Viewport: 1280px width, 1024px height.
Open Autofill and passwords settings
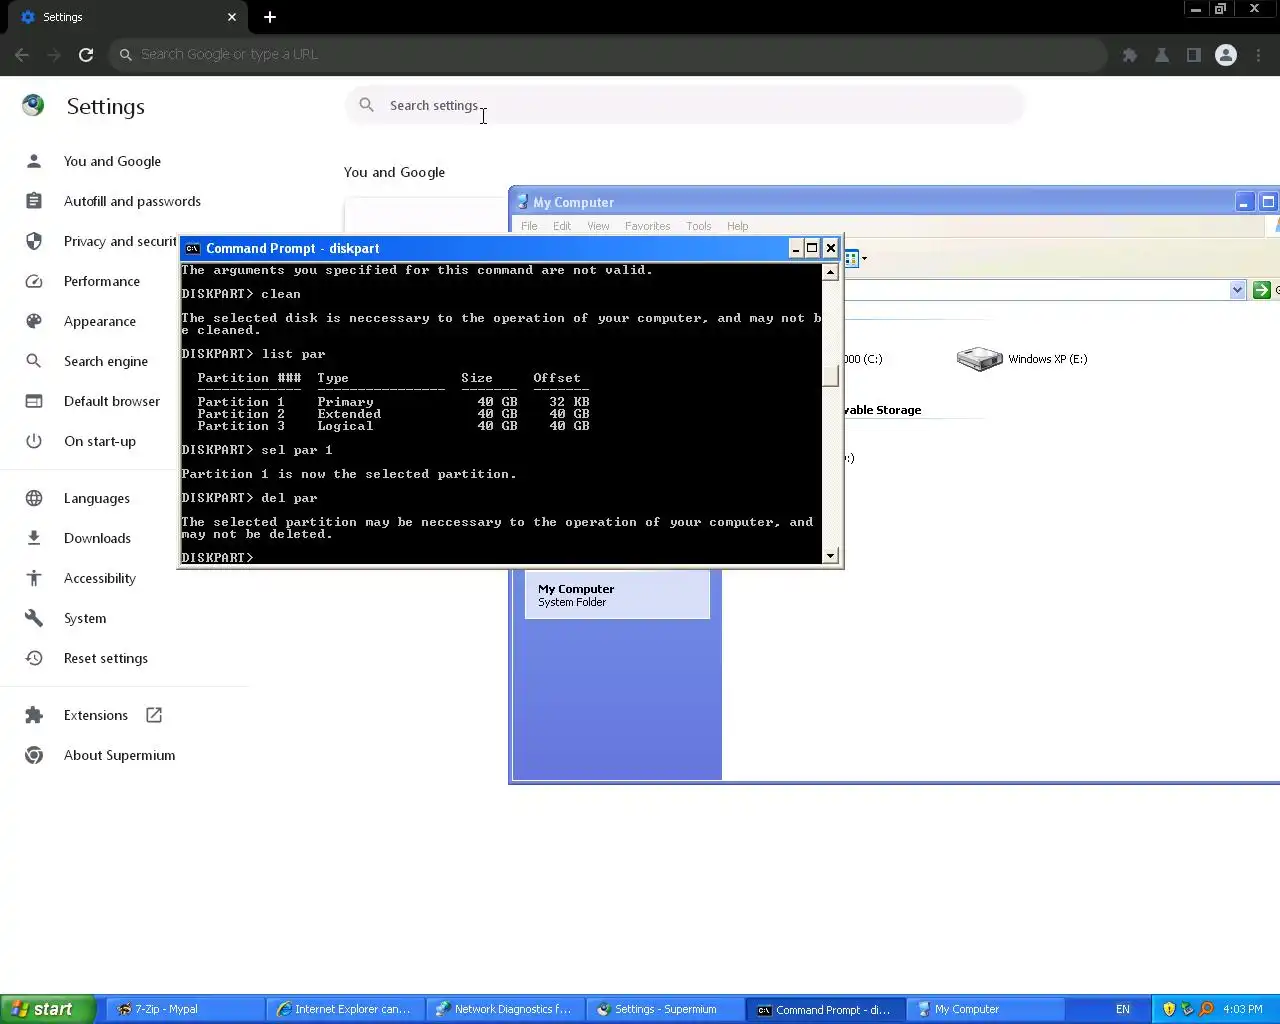point(132,201)
